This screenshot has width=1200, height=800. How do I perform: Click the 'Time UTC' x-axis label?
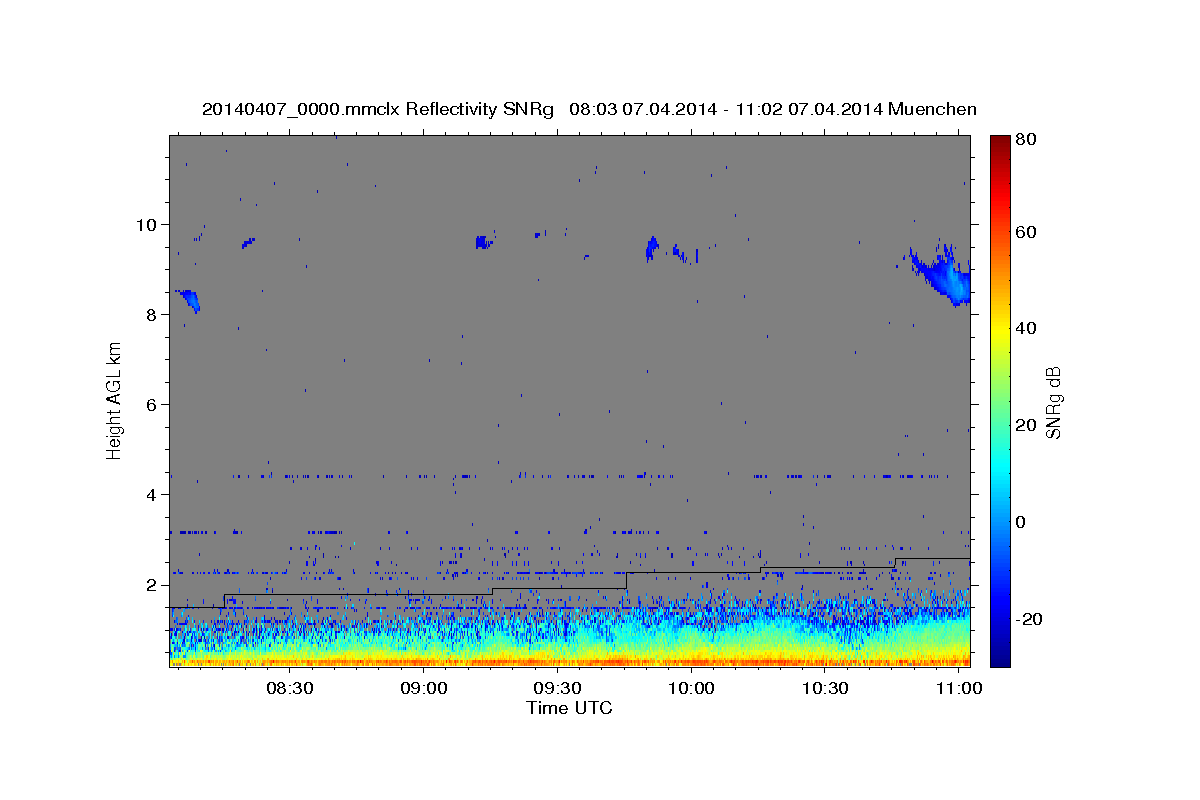click(x=569, y=708)
